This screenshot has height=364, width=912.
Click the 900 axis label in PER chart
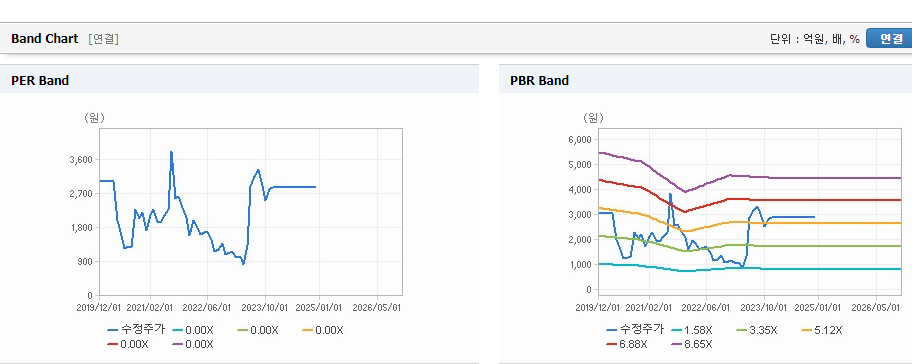tap(85, 262)
